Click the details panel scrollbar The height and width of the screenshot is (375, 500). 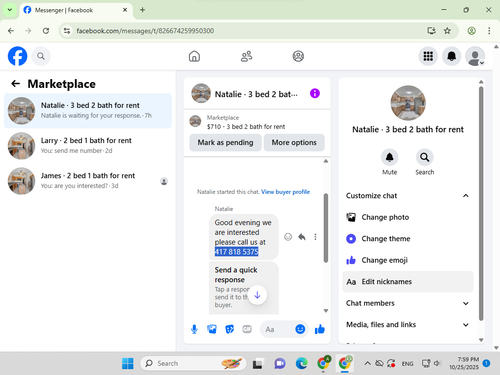tap(481, 203)
